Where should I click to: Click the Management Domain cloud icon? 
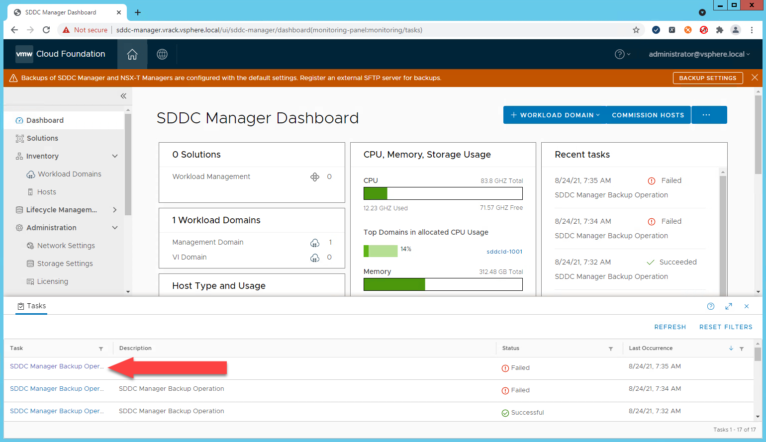point(315,242)
